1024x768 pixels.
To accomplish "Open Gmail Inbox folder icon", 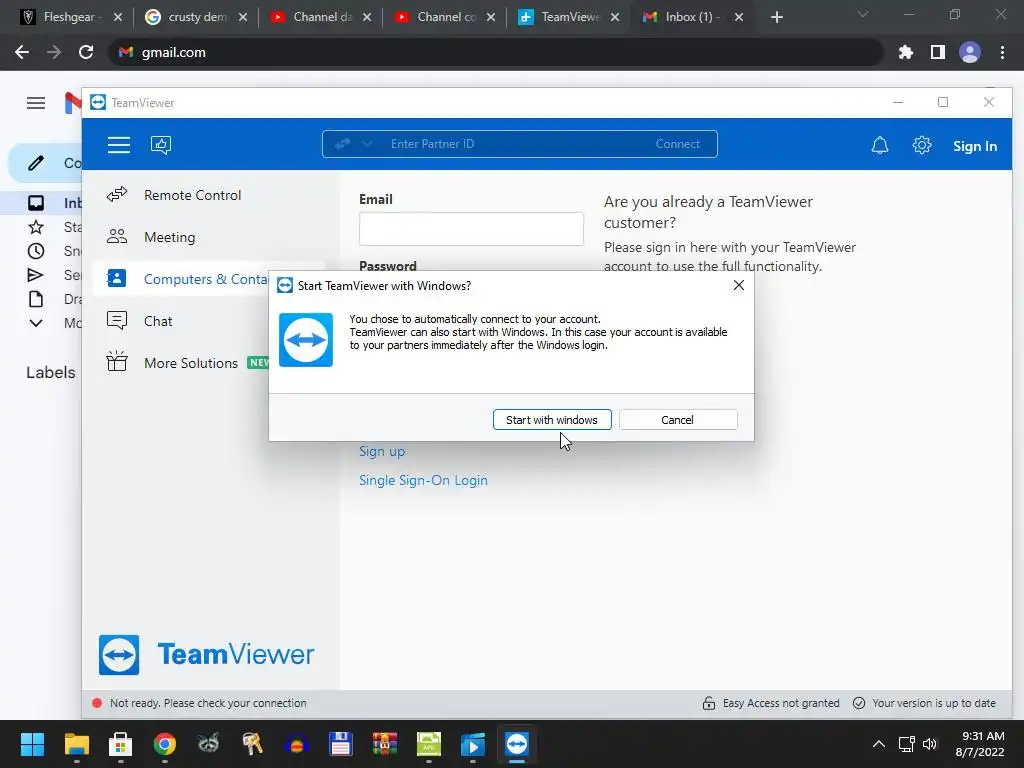I will (x=36, y=203).
